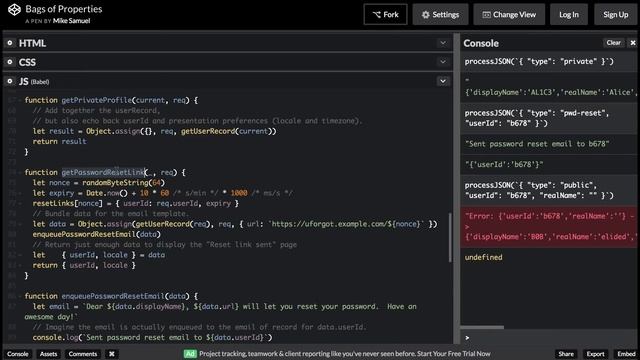Open the CSS panel settings gear

click(10, 62)
